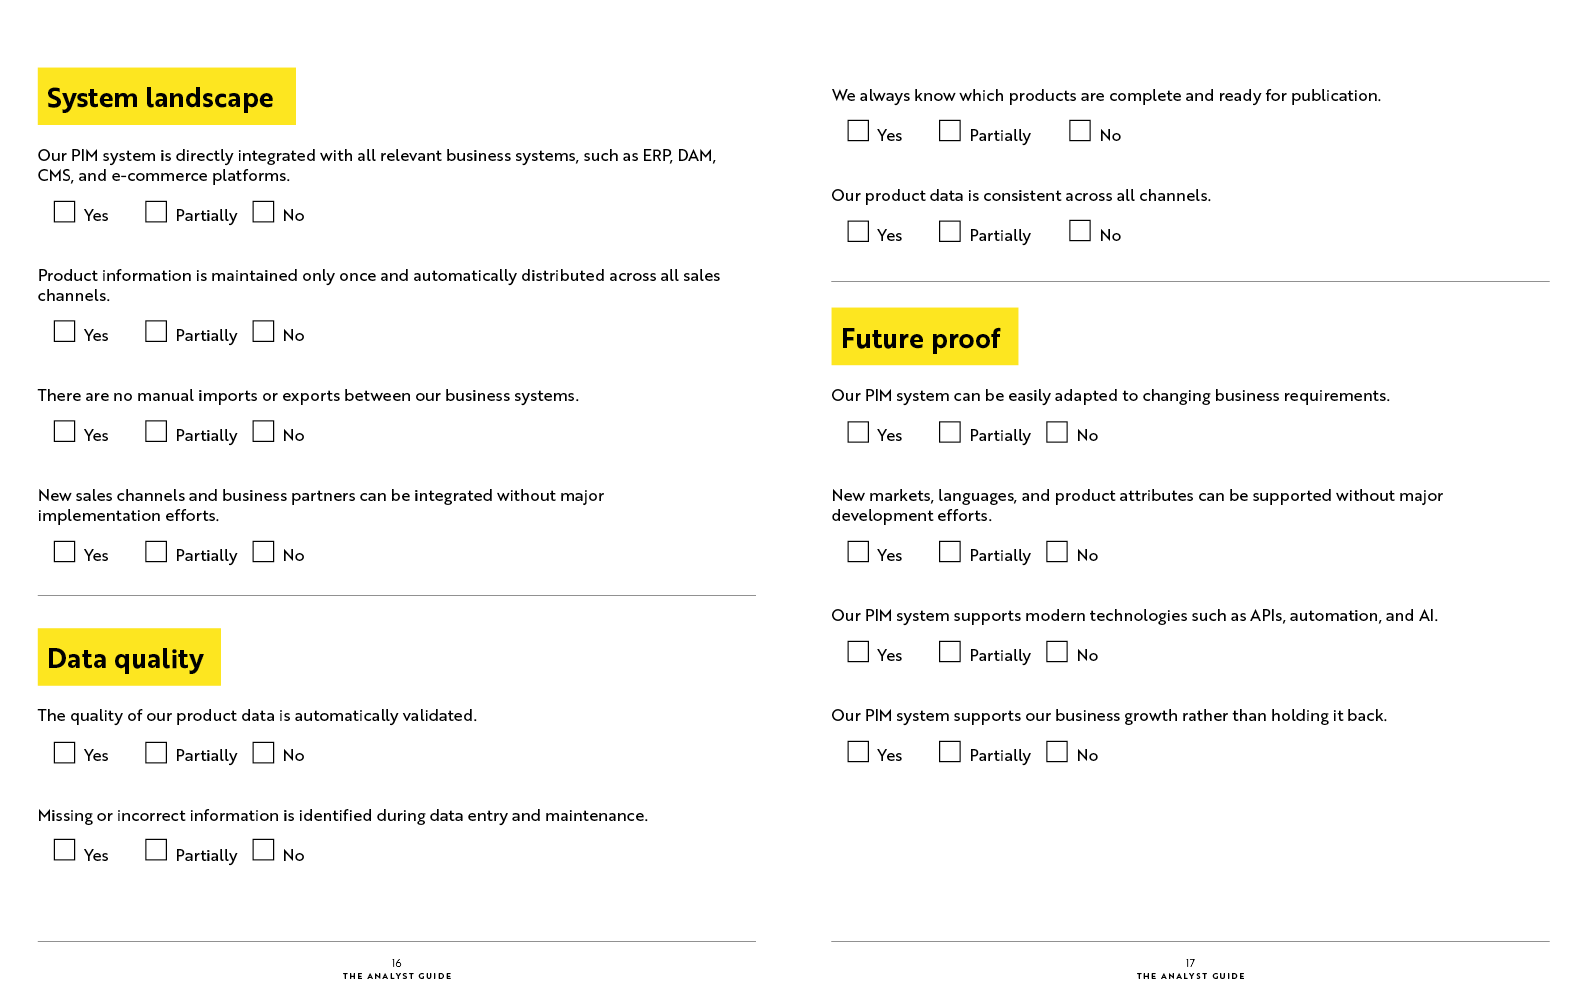This screenshot has width=1587, height=998.
Task: Mark No for no manual imports or exports
Action: (x=264, y=432)
